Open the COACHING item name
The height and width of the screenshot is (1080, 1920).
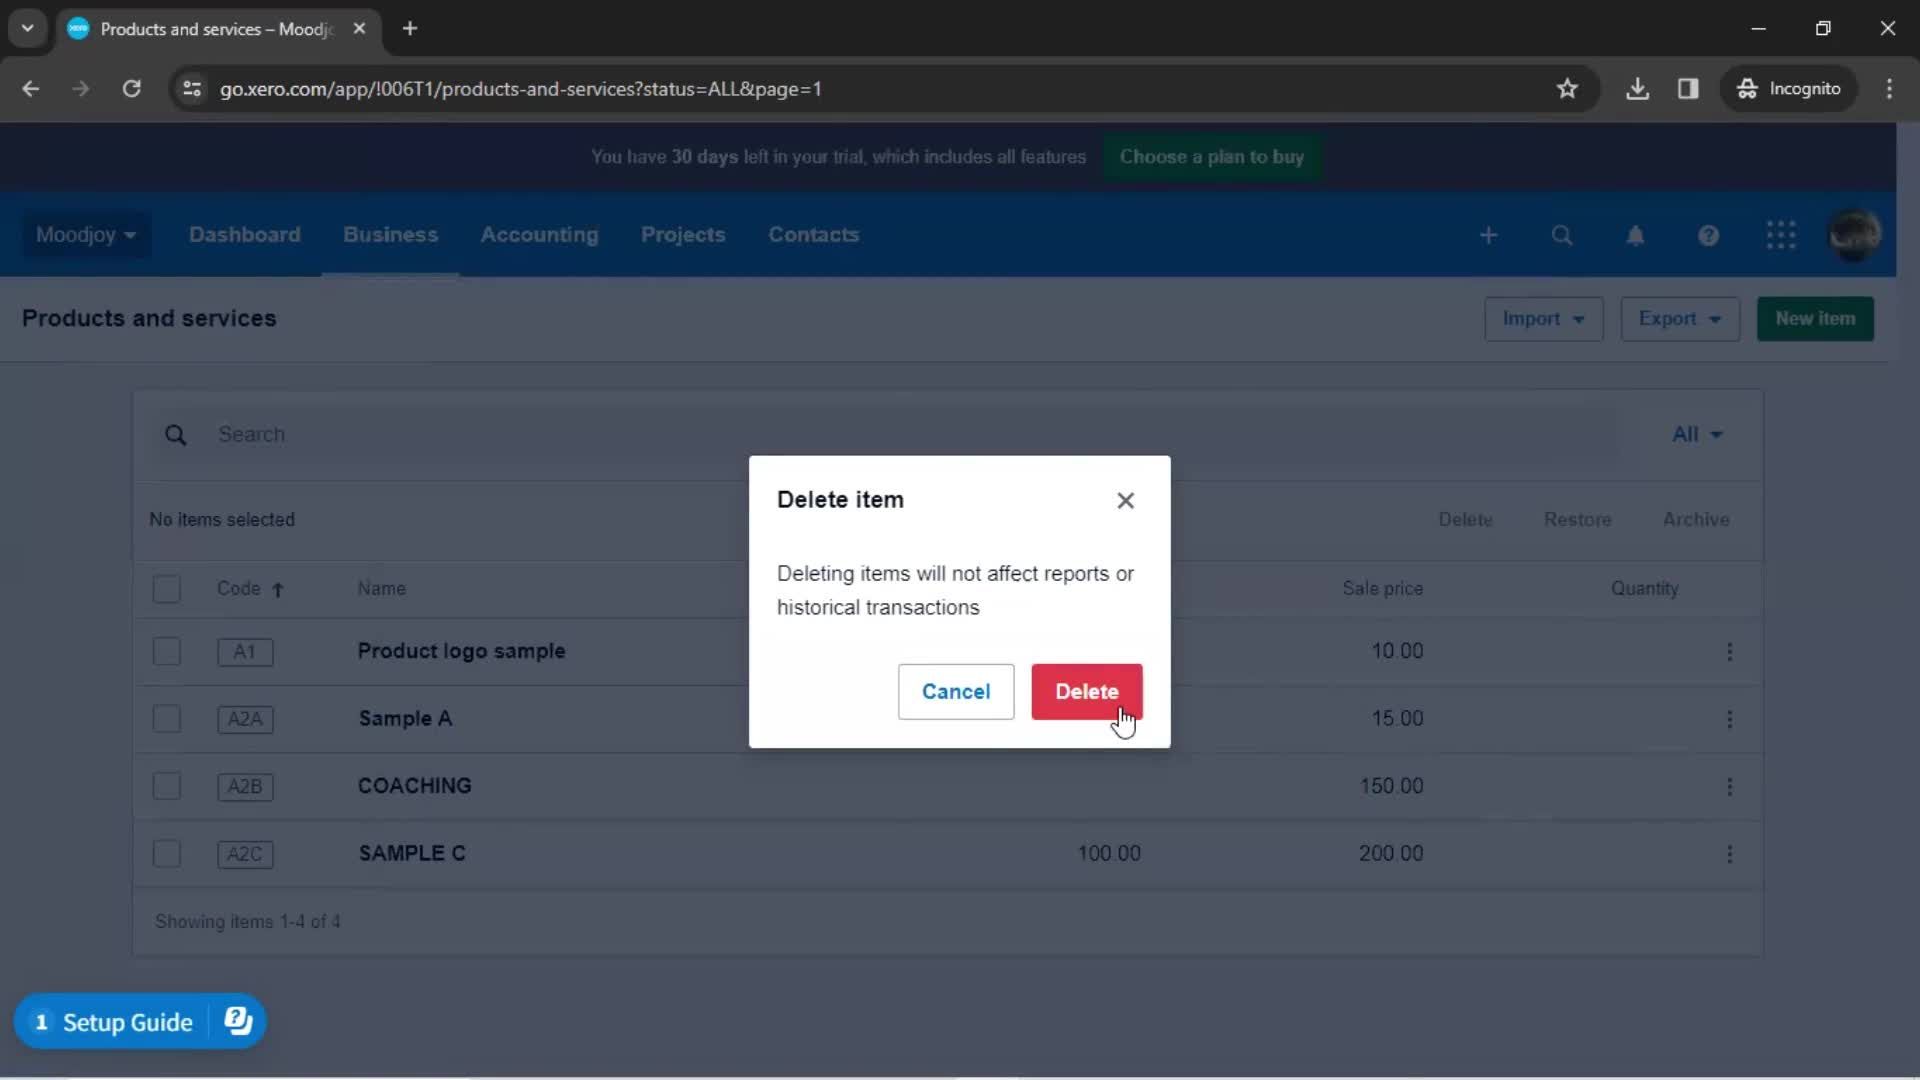(414, 786)
